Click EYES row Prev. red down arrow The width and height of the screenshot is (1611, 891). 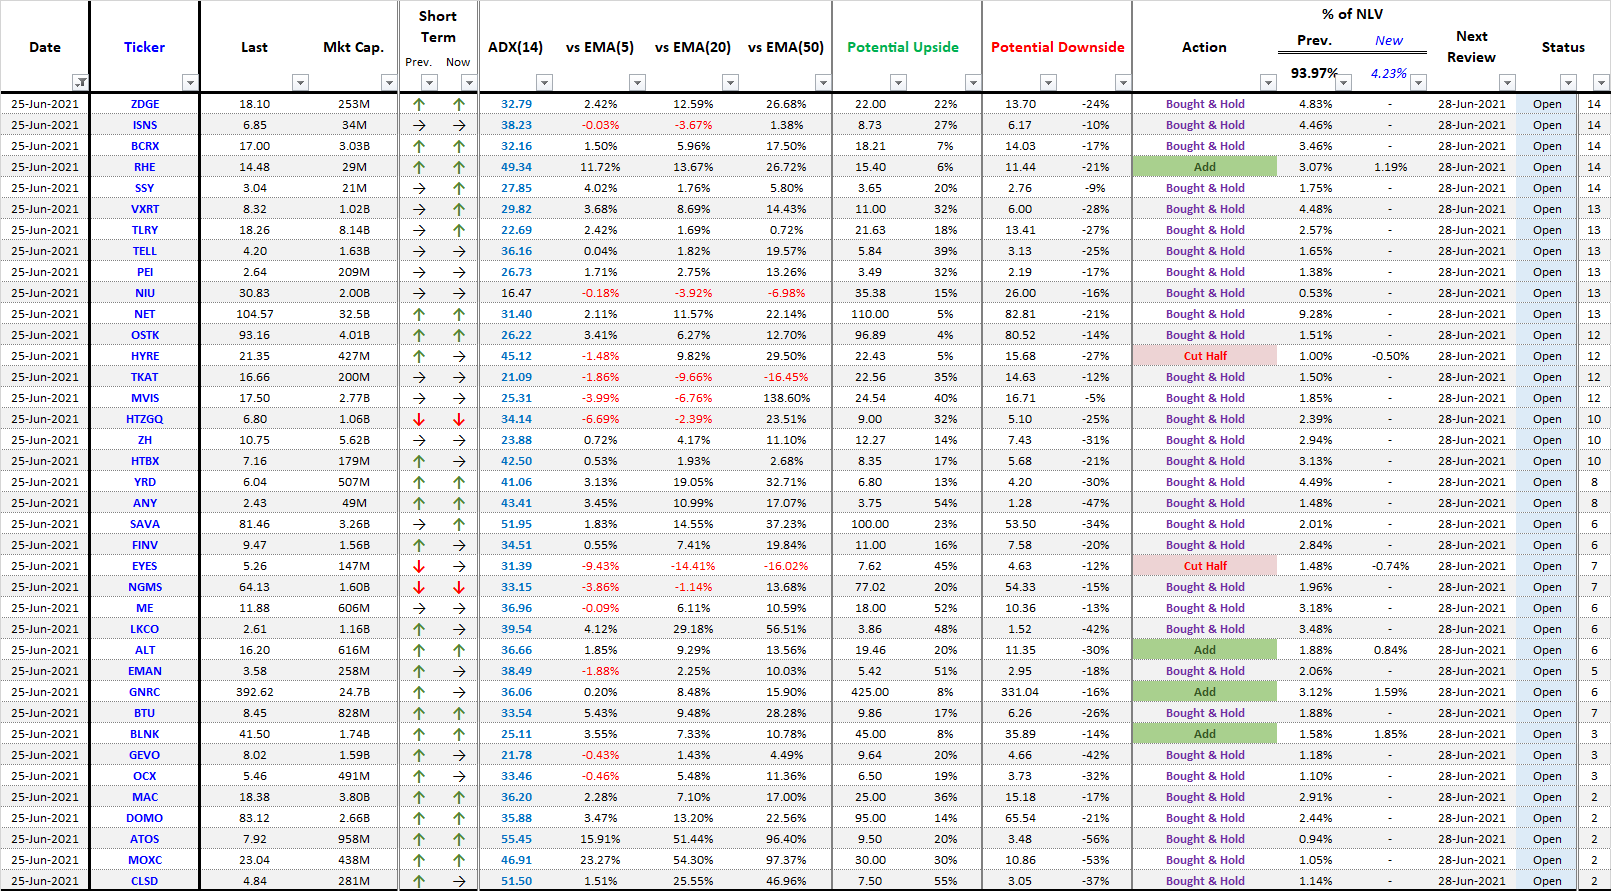[x=419, y=566]
